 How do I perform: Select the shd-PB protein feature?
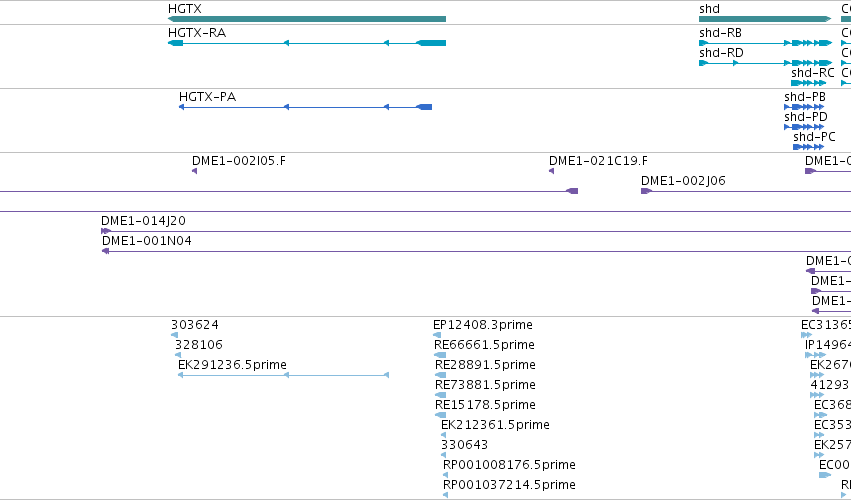[x=804, y=107]
